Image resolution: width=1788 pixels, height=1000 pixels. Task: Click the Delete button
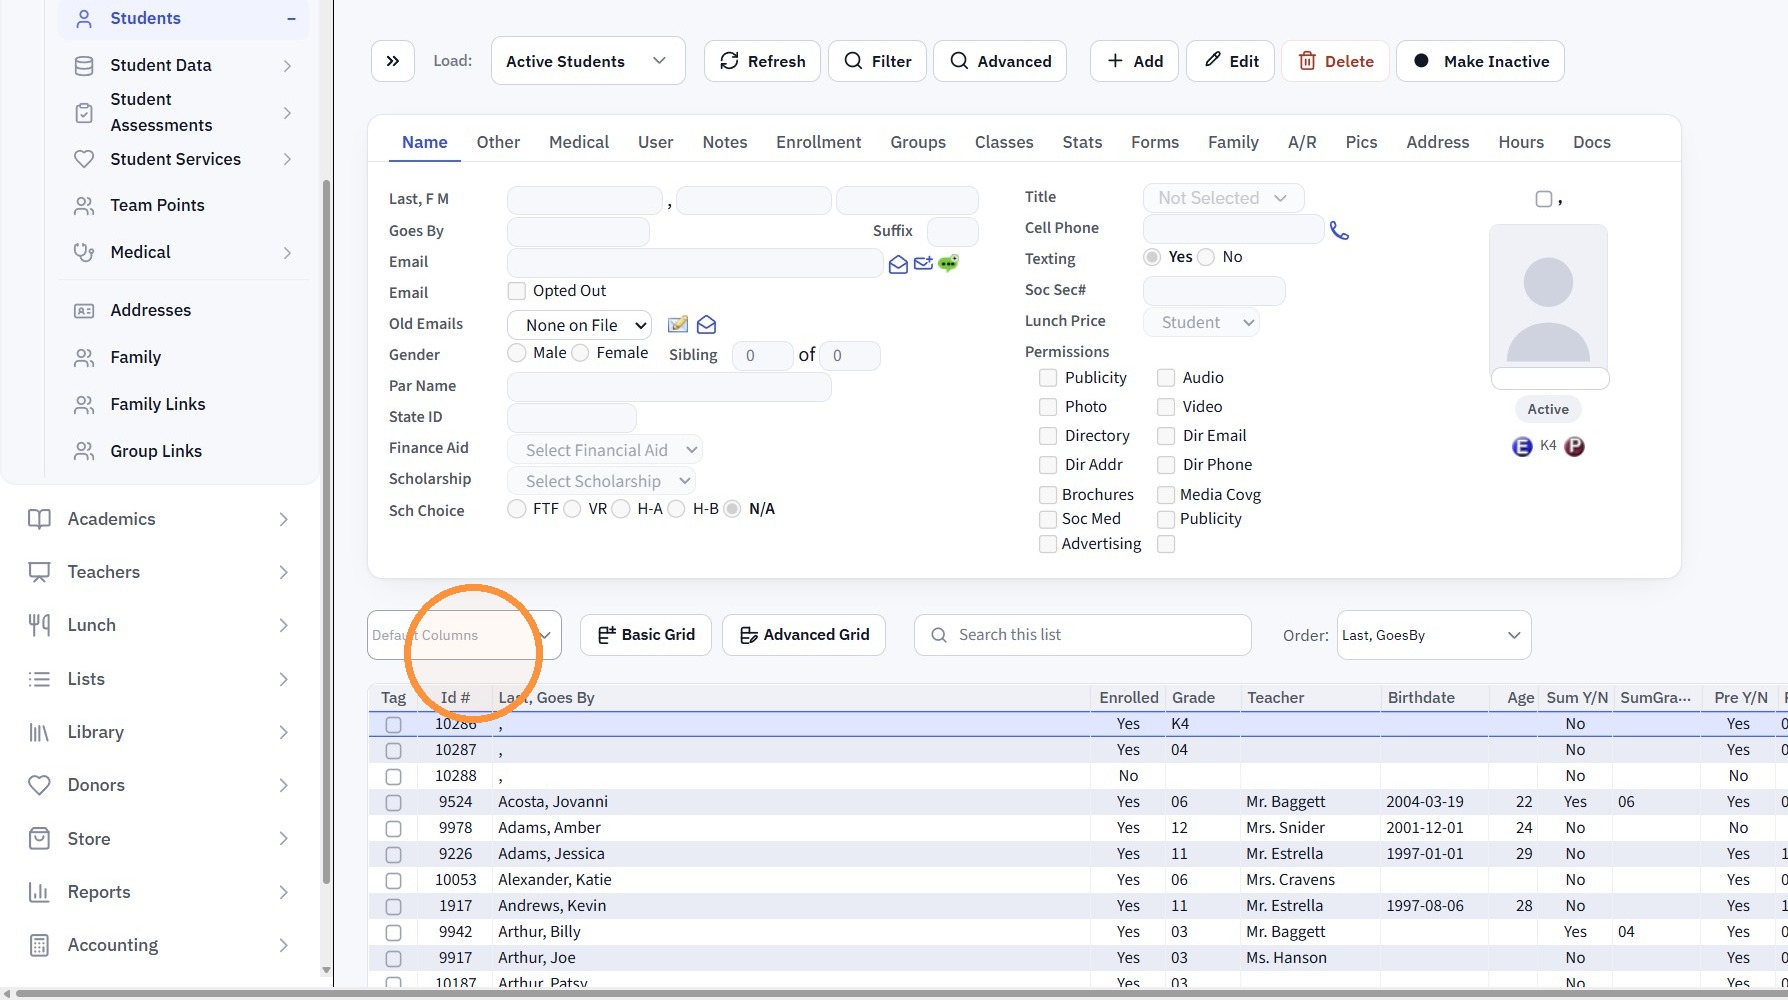1335,61
